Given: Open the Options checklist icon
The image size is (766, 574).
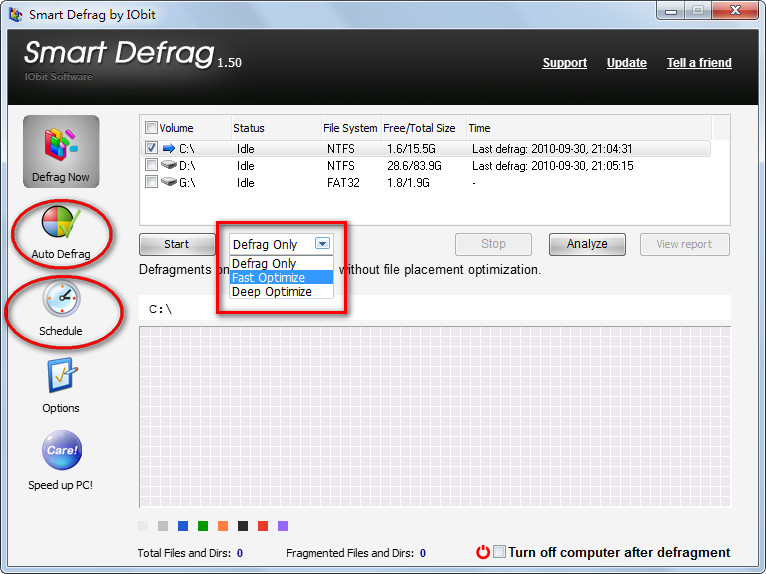Looking at the screenshot, I should coord(62,375).
